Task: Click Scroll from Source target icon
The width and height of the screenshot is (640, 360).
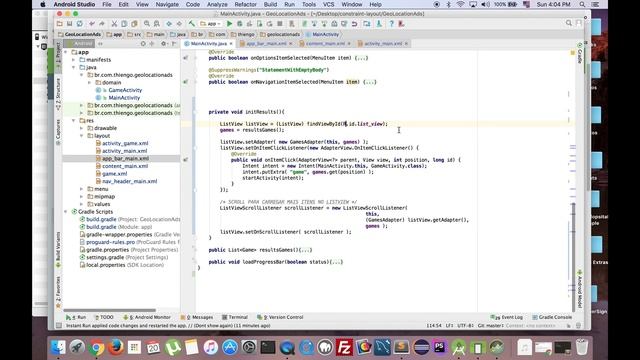Action: pyautogui.click(x=143, y=43)
